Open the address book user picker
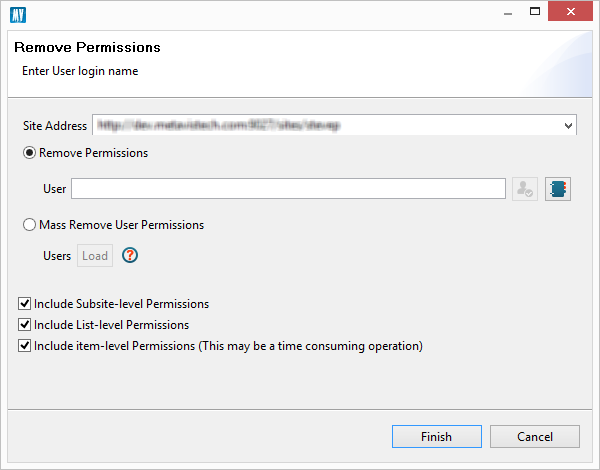The width and height of the screenshot is (600, 470). tap(557, 189)
